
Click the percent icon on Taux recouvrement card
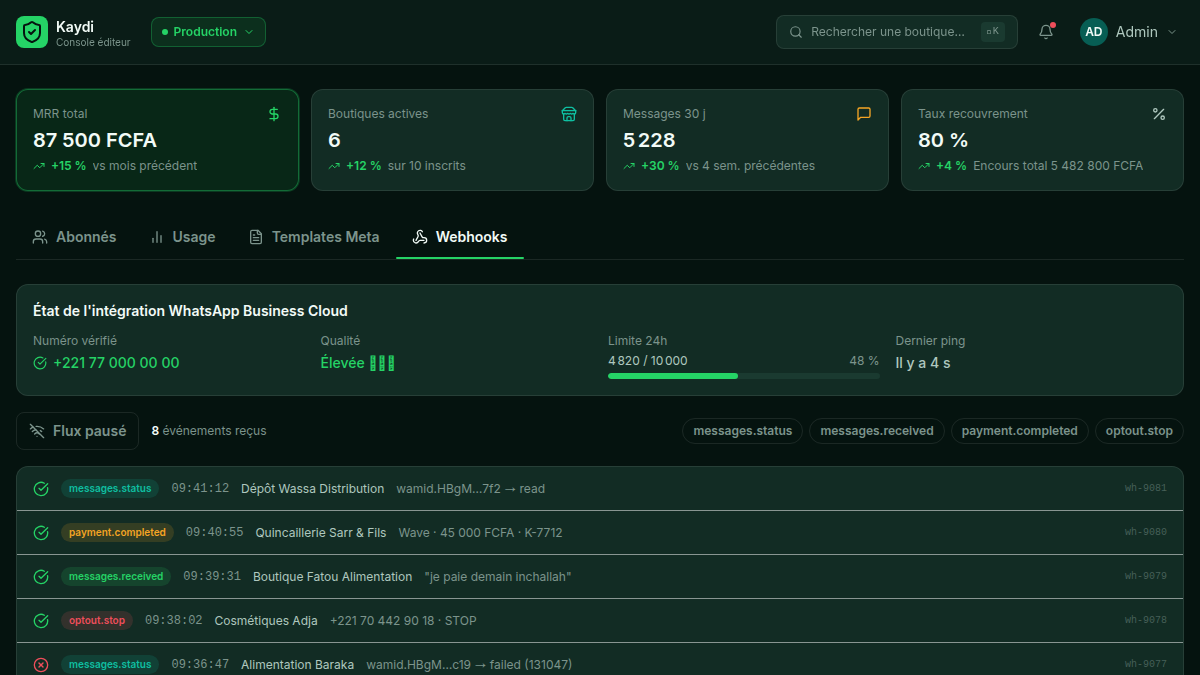(x=1159, y=114)
